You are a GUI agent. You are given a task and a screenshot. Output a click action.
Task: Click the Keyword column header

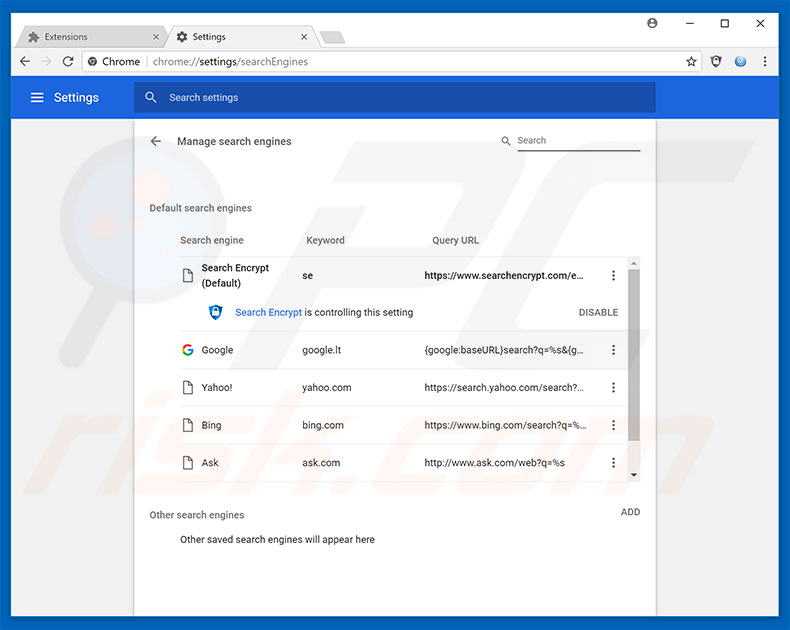[325, 240]
